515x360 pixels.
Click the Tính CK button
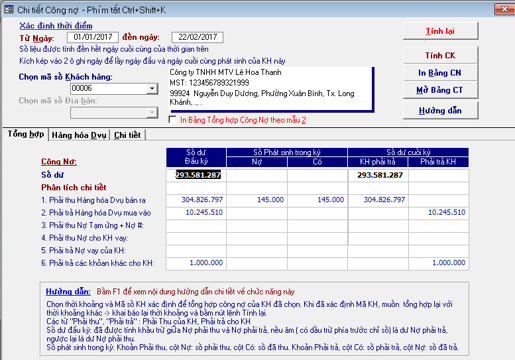pos(440,55)
